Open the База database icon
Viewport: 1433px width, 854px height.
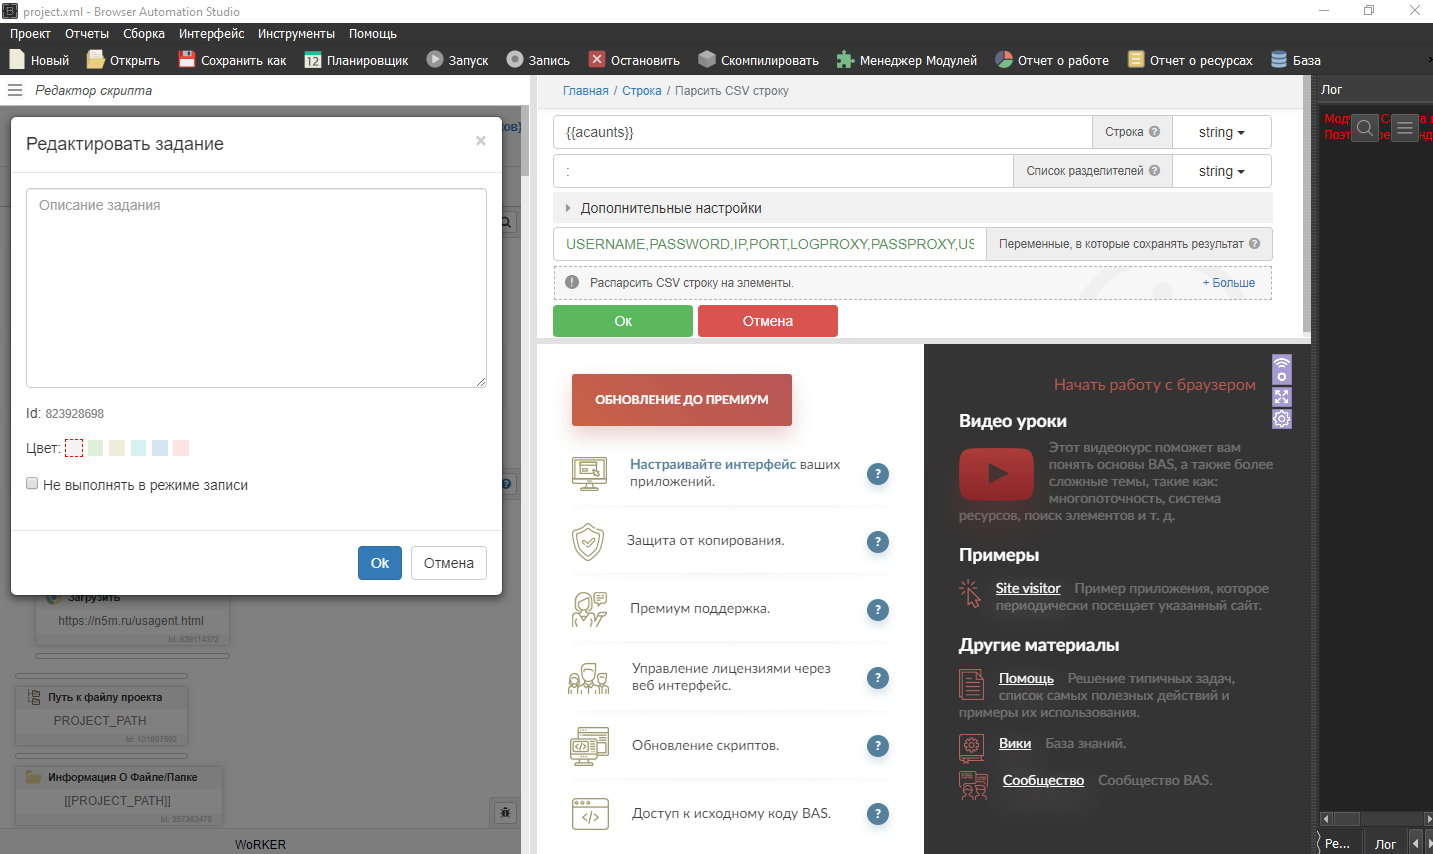coord(1279,60)
